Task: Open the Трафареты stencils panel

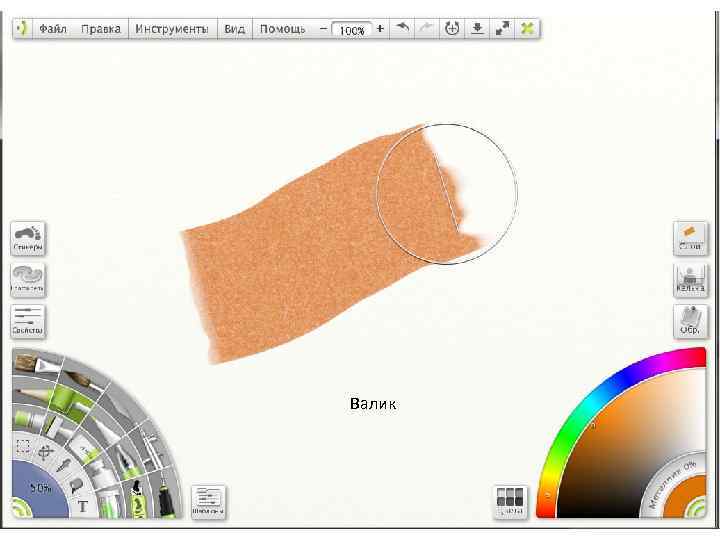Action: click(x=28, y=280)
